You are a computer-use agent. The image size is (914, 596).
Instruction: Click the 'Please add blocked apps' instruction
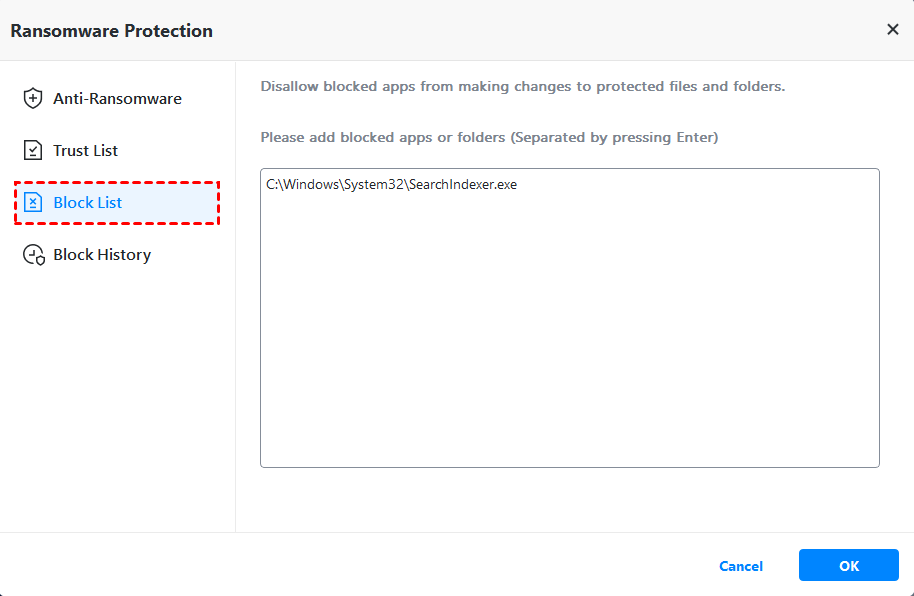[x=489, y=136]
